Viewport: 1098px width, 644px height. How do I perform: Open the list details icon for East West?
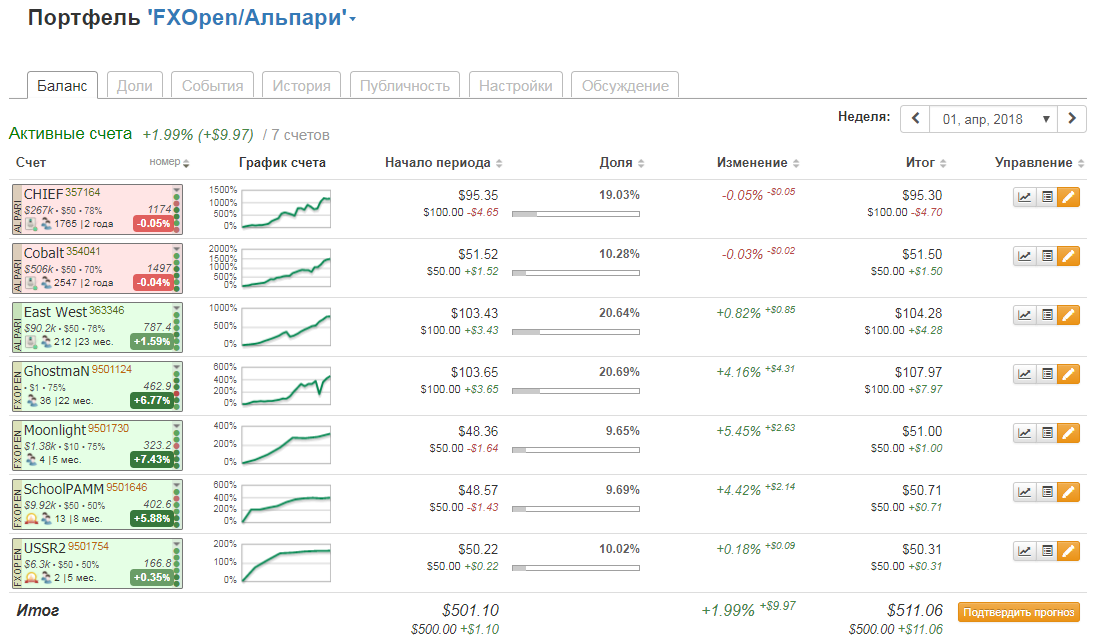pyautogui.click(x=1047, y=315)
